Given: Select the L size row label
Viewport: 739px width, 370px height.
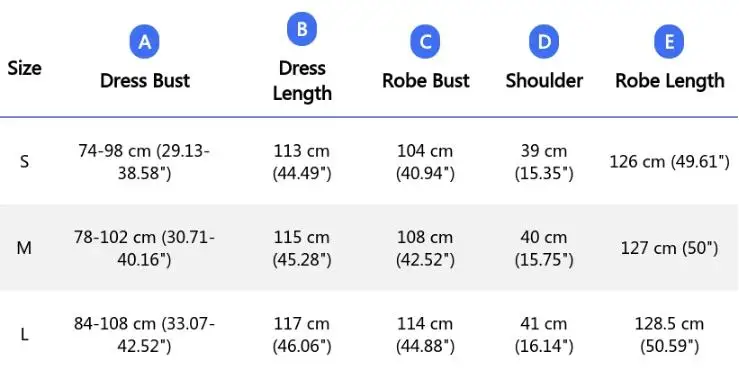Looking at the screenshot, I should point(25,335).
